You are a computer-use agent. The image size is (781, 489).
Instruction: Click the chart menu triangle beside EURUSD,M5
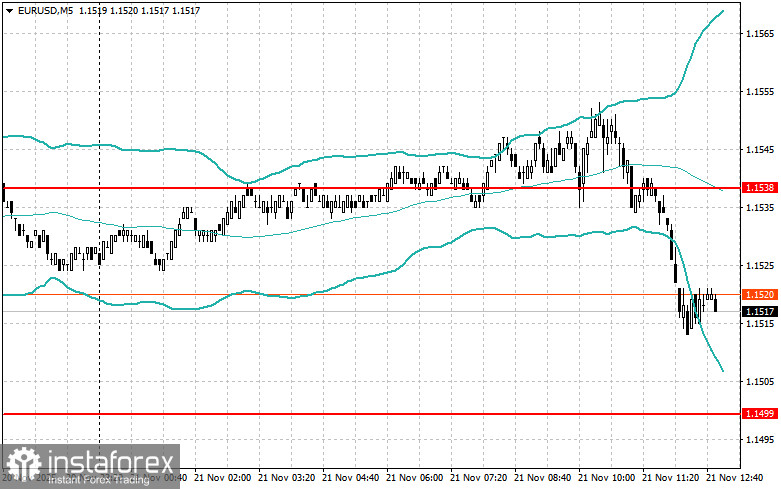pyautogui.click(x=9, y=10)
